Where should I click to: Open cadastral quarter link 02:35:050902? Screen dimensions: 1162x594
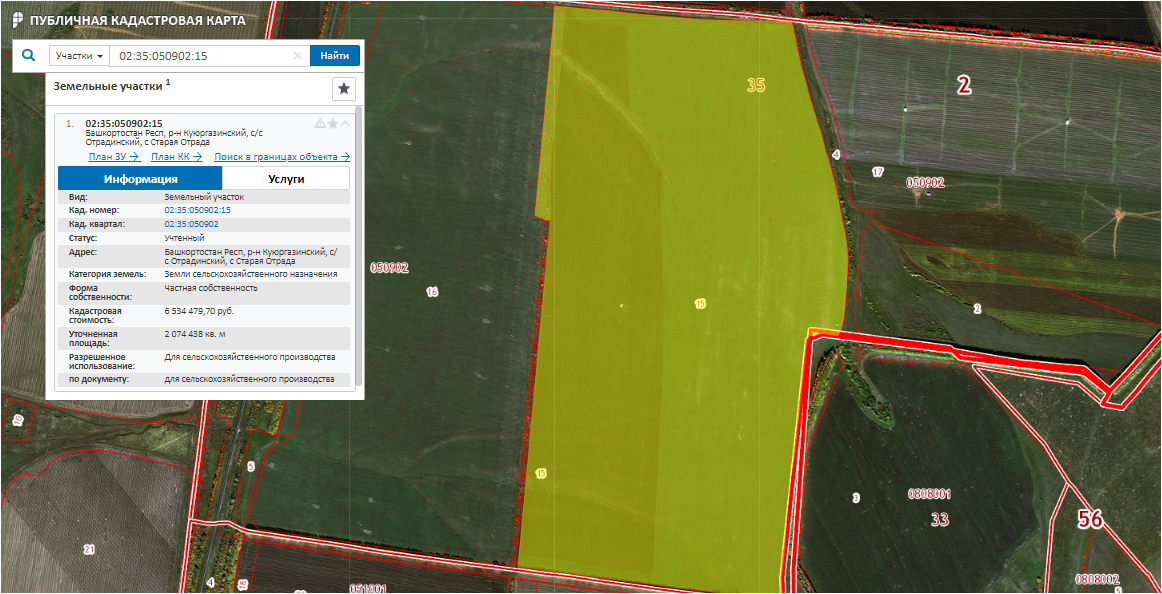click(191, 225)
